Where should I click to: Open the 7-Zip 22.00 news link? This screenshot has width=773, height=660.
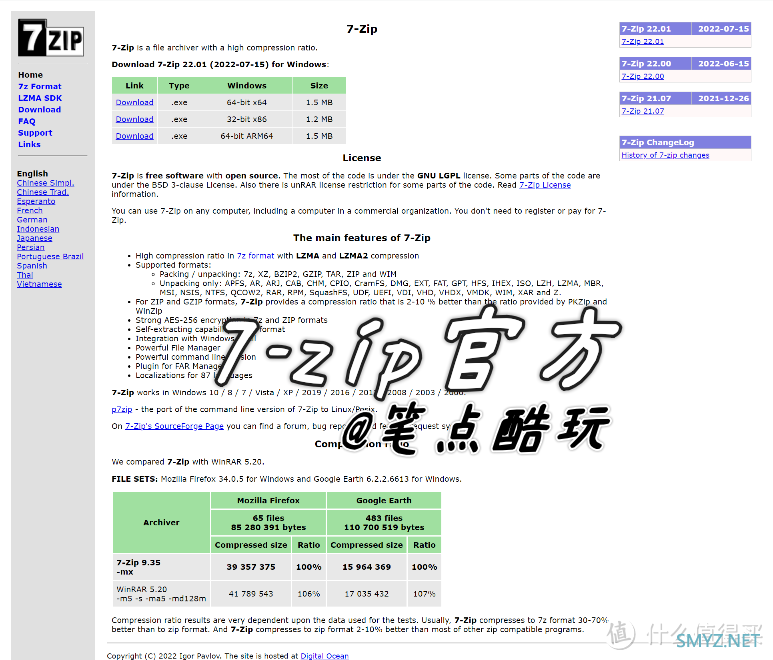click(642, 76)
